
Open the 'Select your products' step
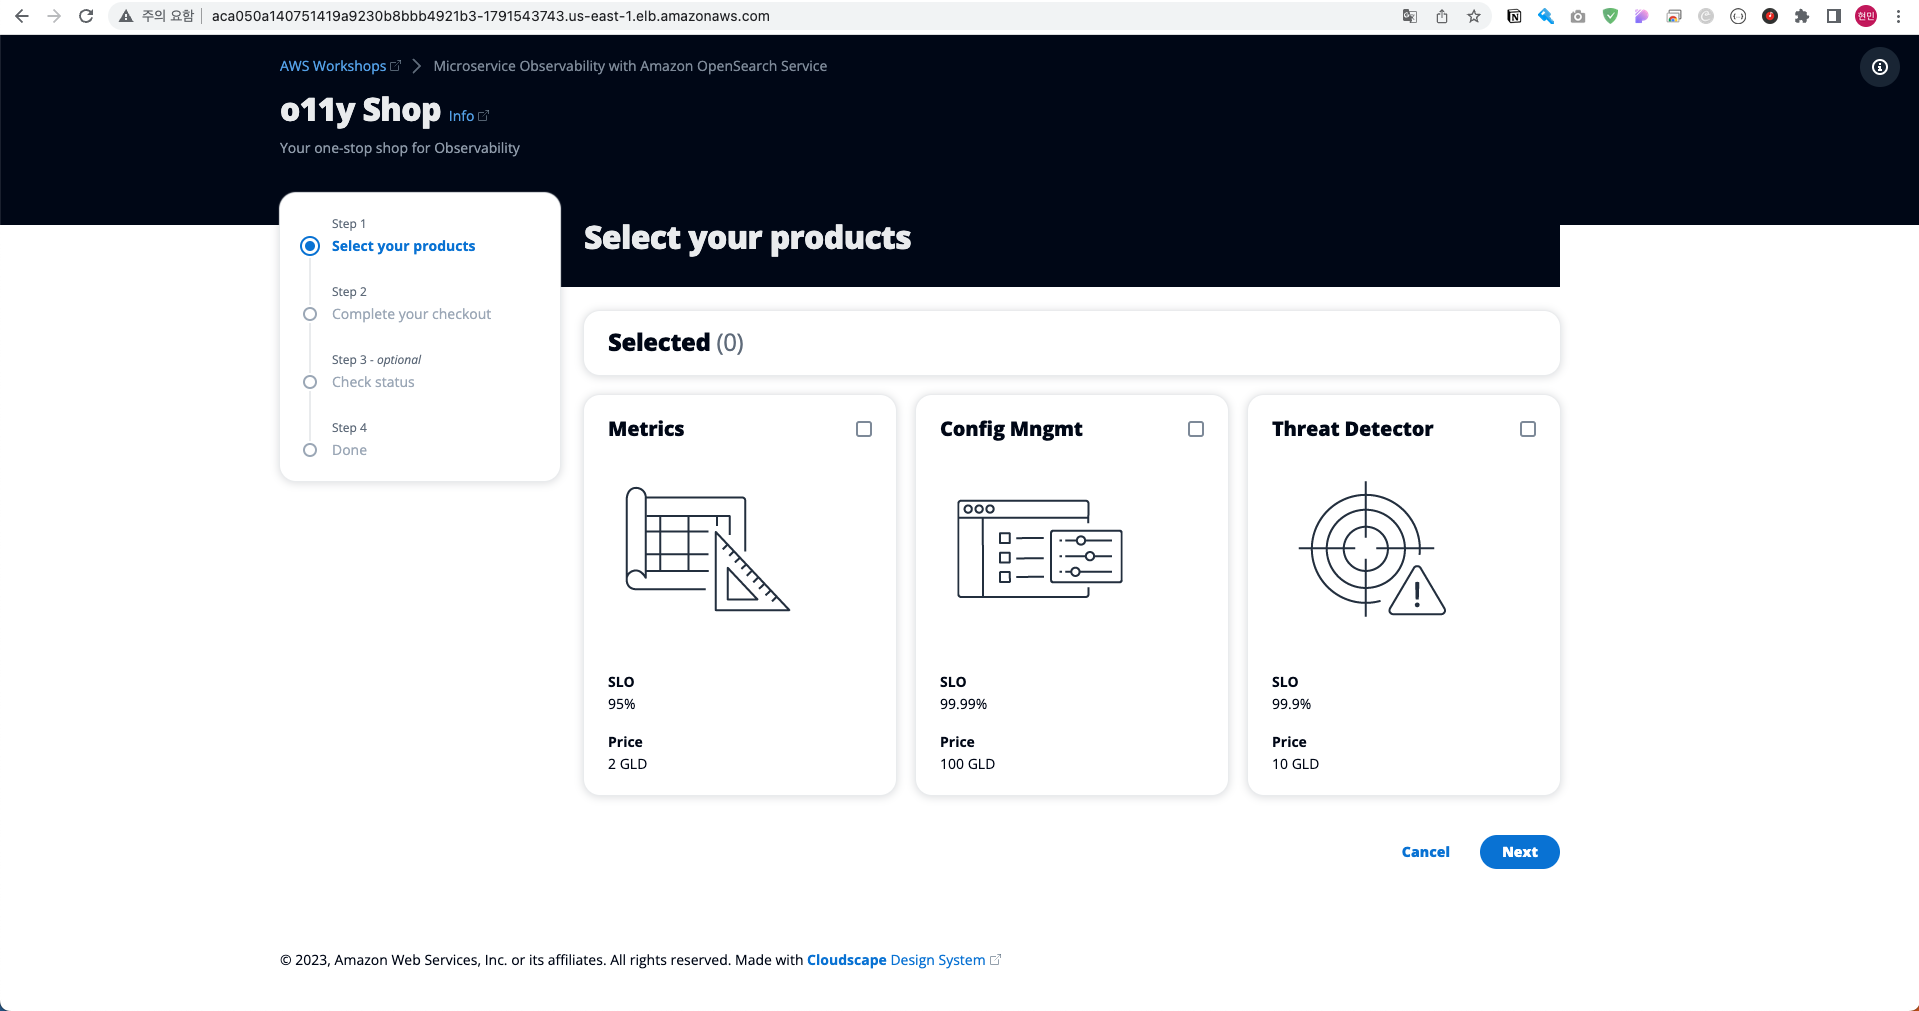click(x=403, y=246)
